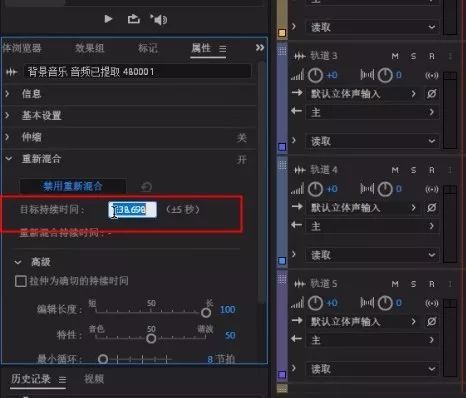
Task: Expand the 伸缩 section
Action: tap(7, 137)
